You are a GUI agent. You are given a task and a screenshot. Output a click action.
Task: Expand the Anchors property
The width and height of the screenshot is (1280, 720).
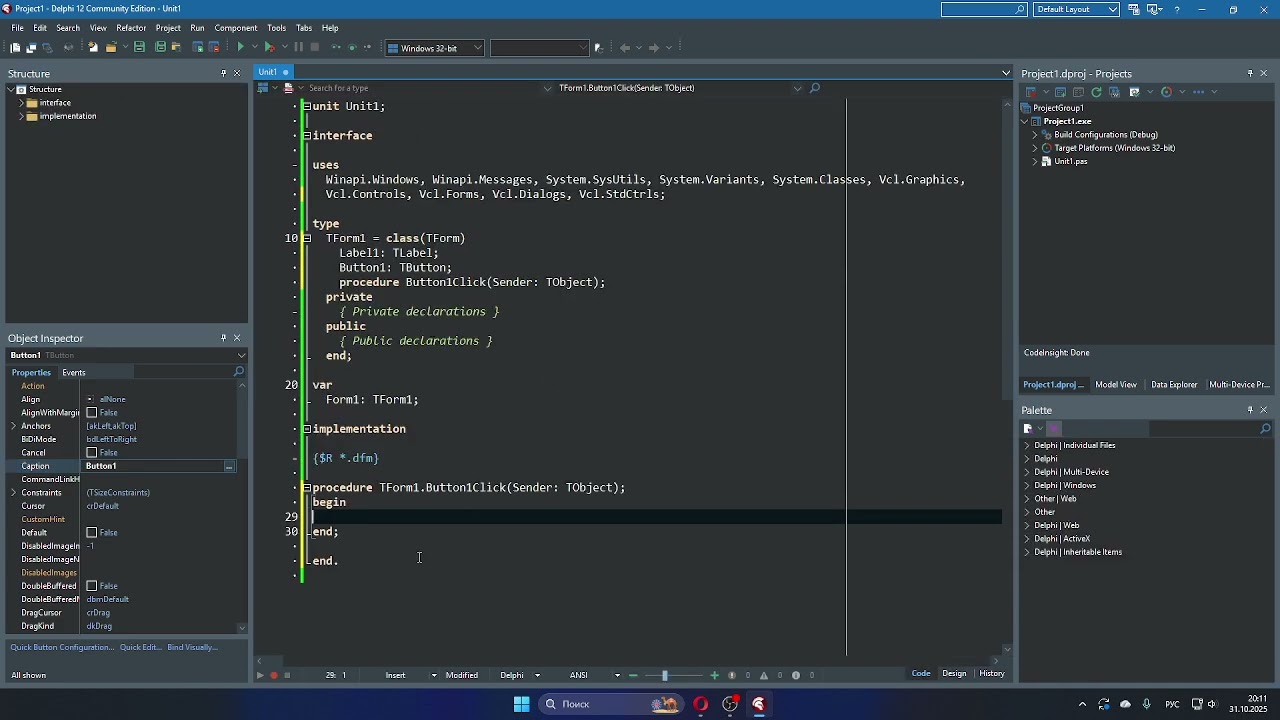(14, 426)
